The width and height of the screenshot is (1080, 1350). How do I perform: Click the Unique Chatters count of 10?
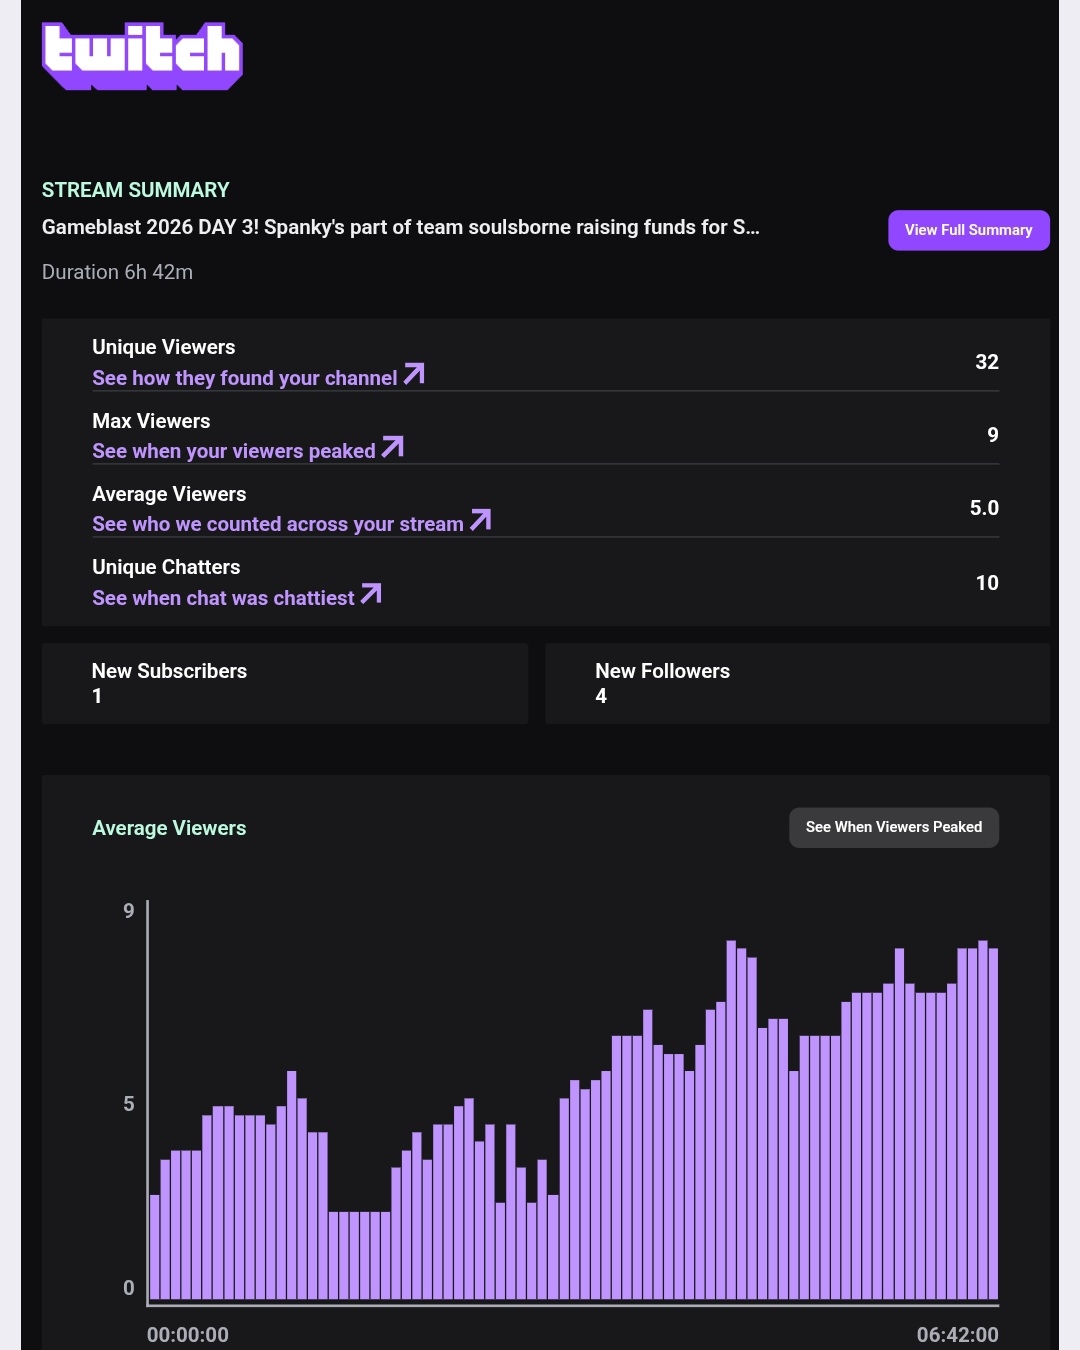click(x=986, y=583)
